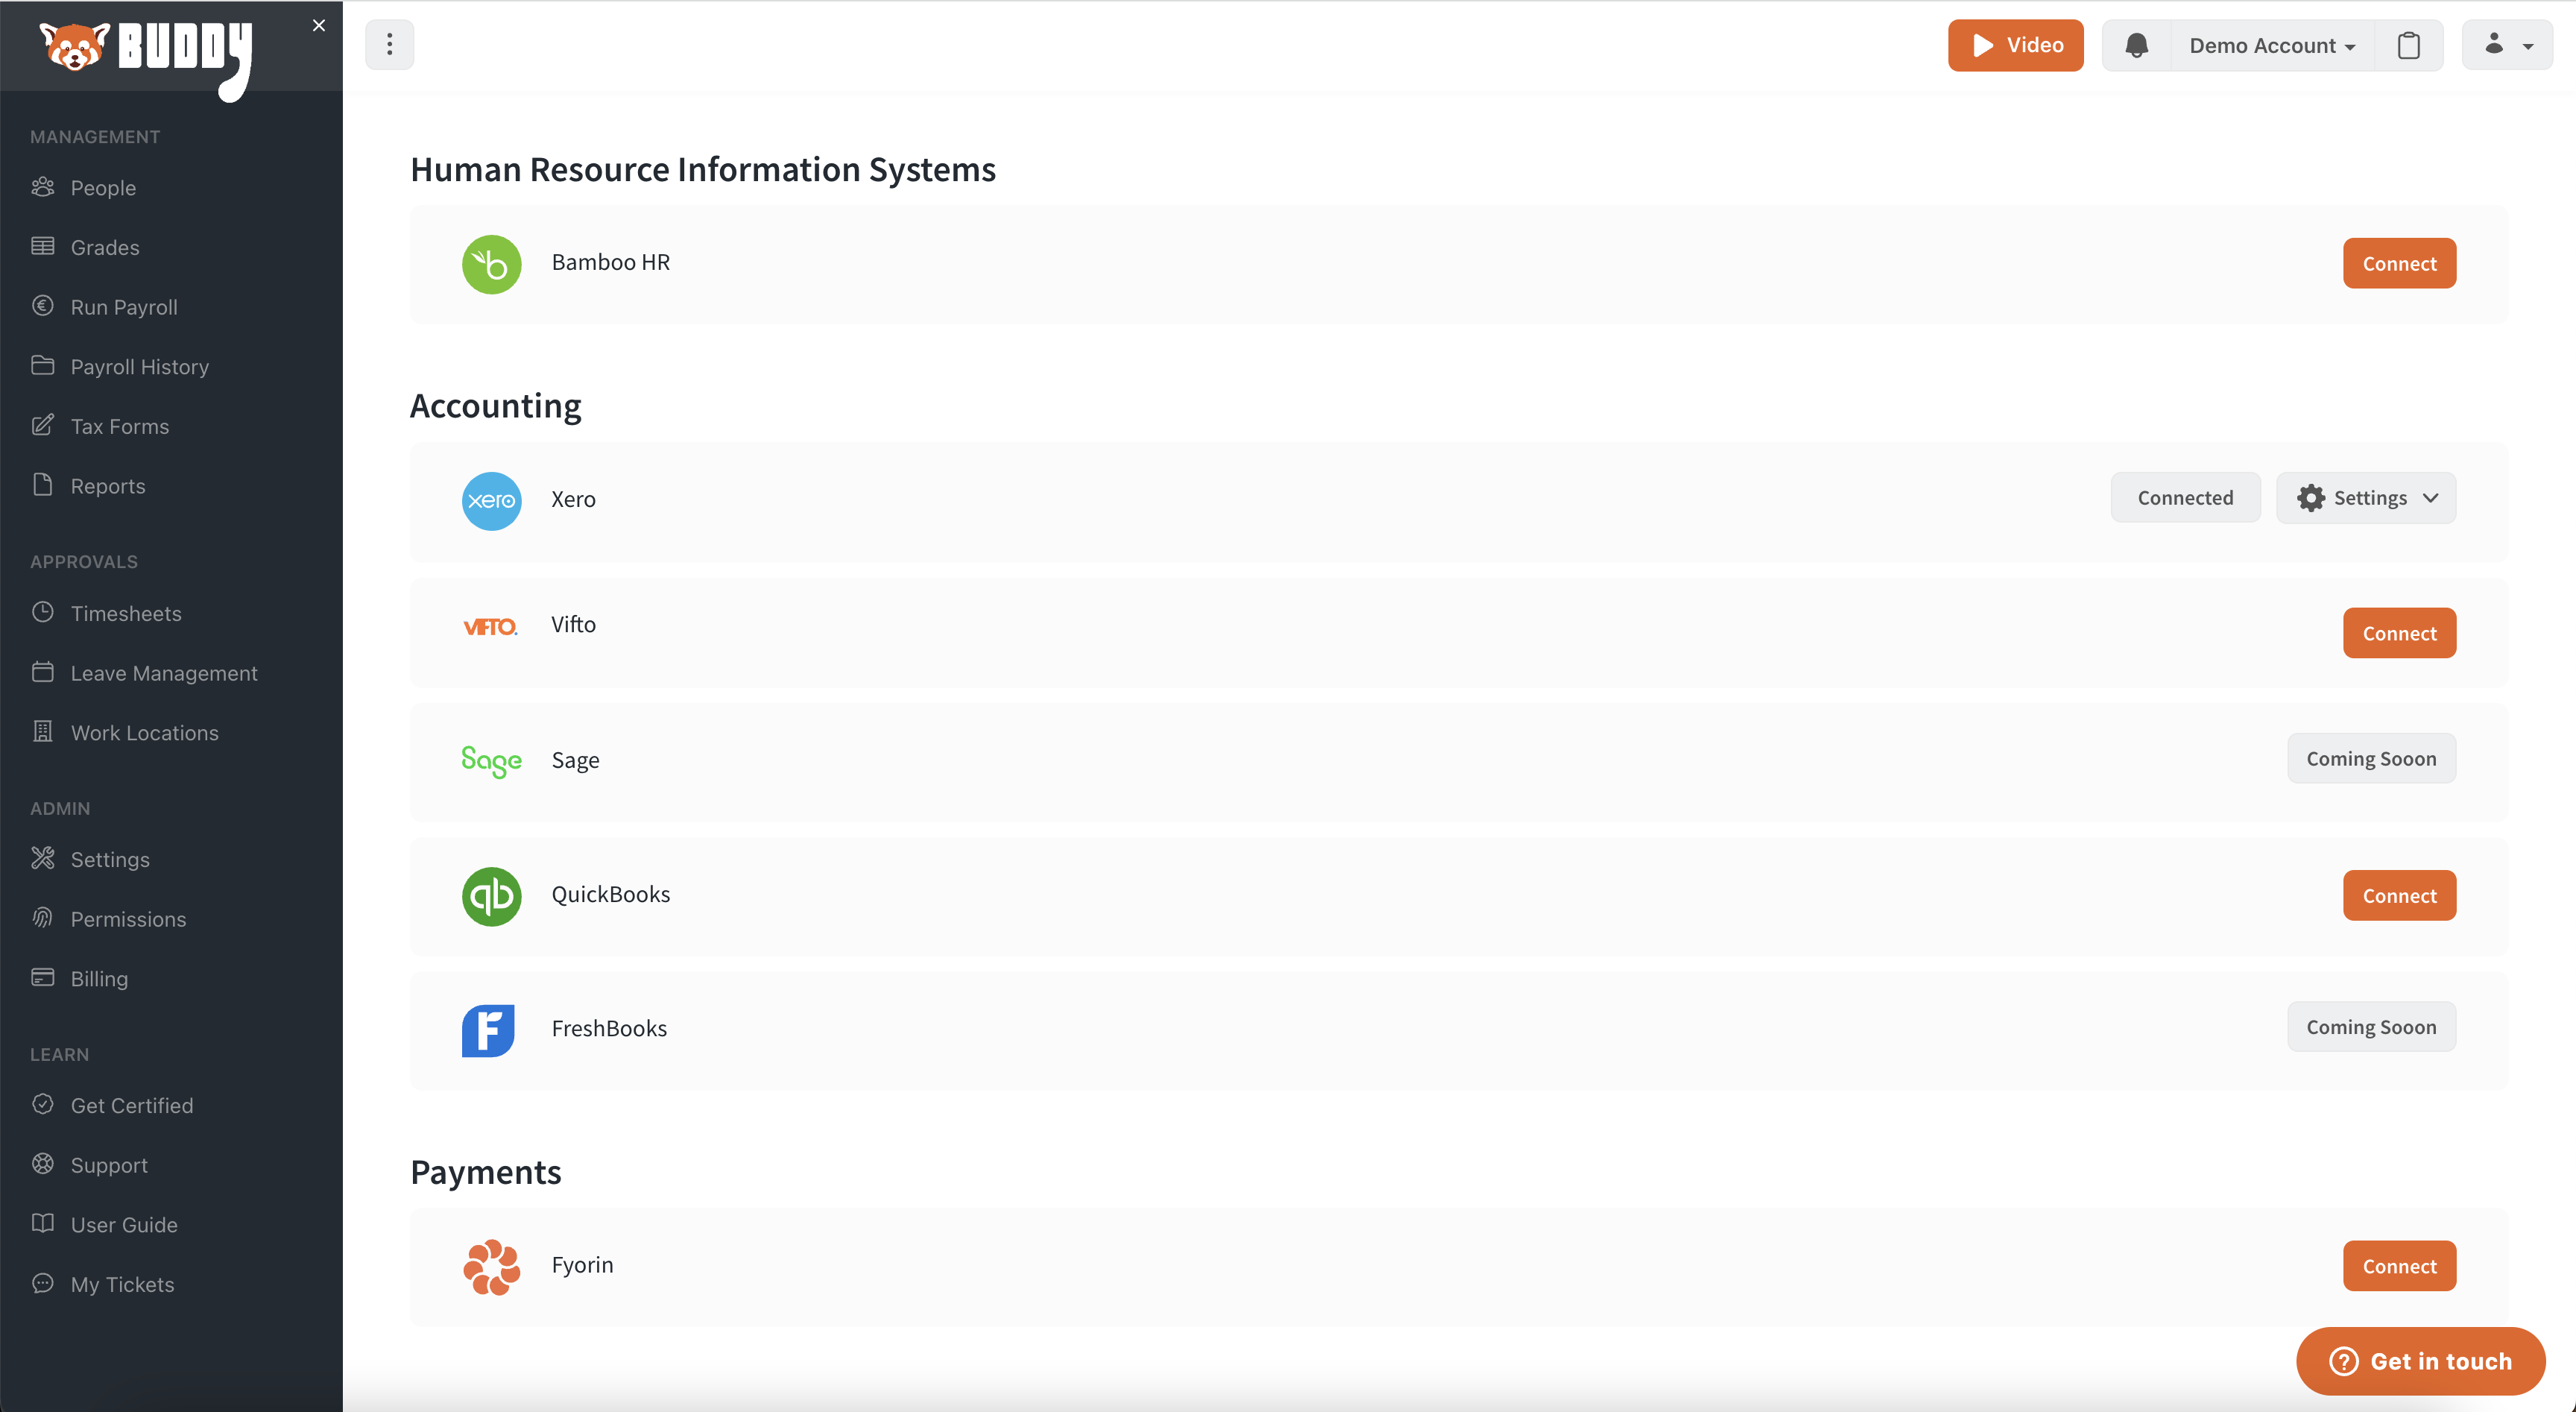Close the sidebar with the X icon
2576x1412 pixels.
tap(319, 26)
